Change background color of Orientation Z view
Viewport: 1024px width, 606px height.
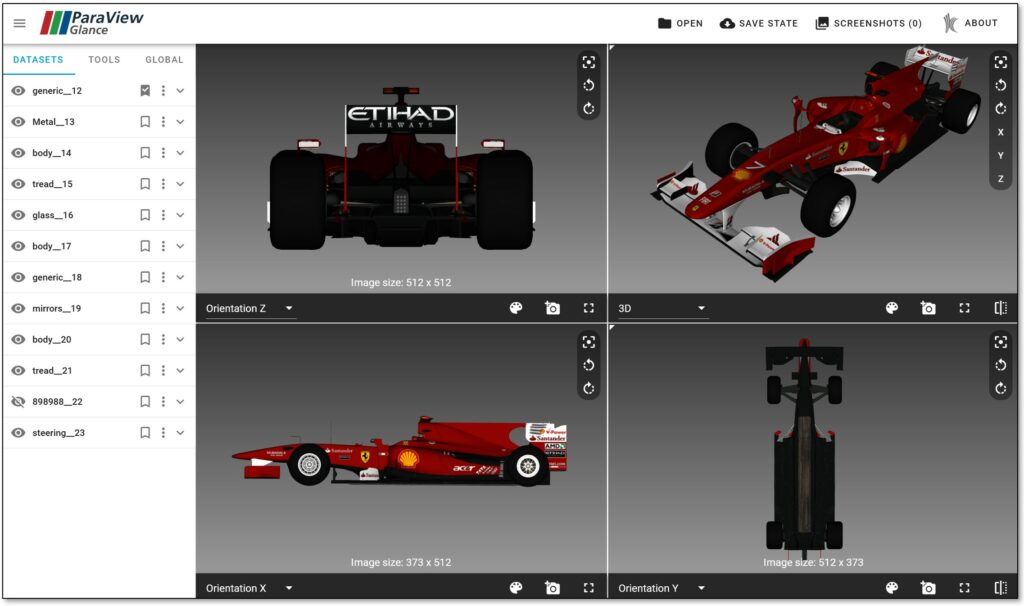(x=516, y=308)
